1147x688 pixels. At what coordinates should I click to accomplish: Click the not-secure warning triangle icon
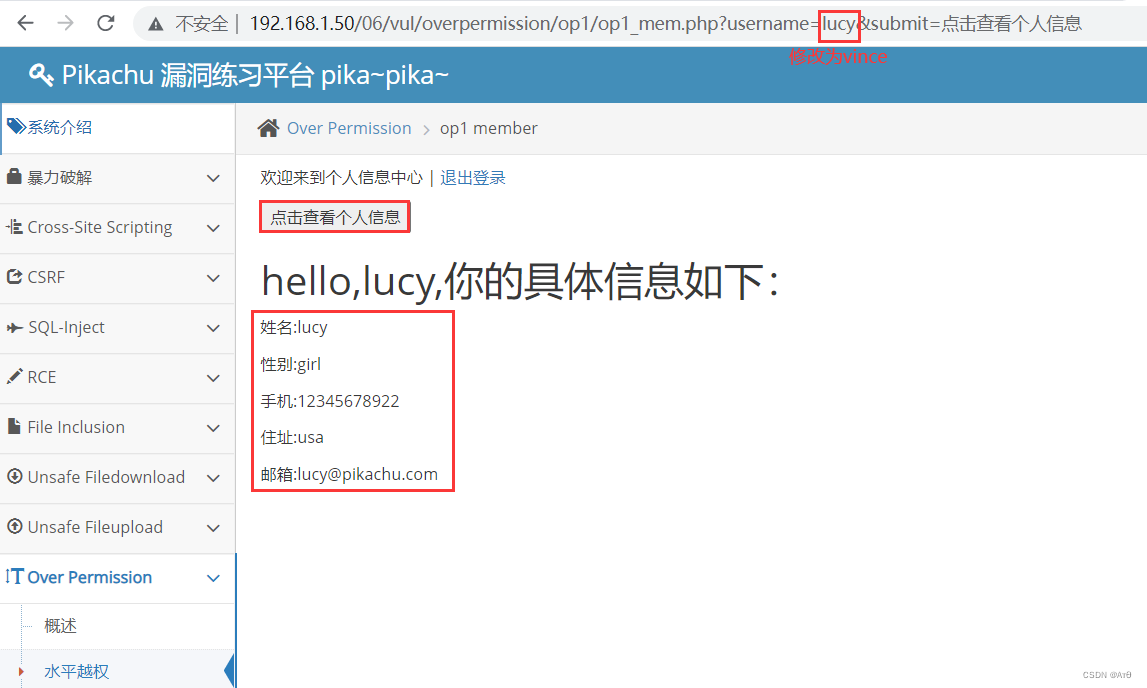(x=155, y=24)
